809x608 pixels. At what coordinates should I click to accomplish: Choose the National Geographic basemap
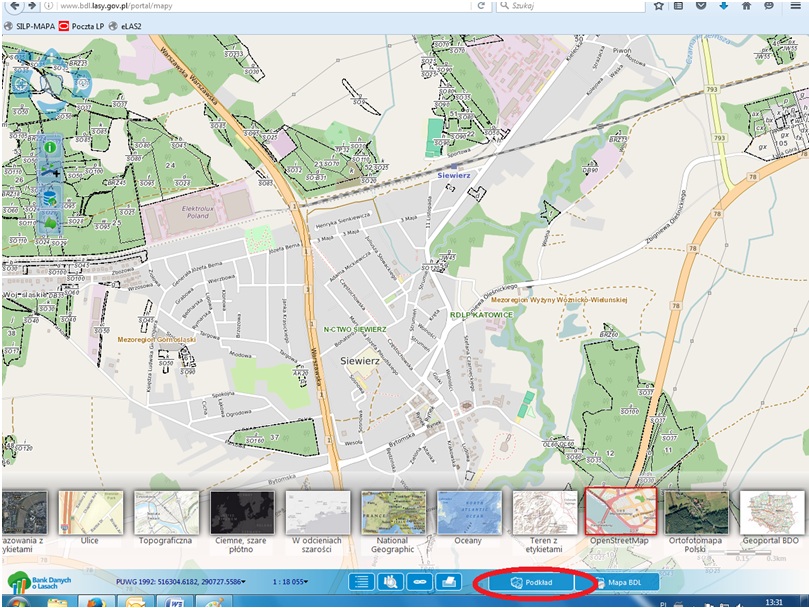pos(393,513)
